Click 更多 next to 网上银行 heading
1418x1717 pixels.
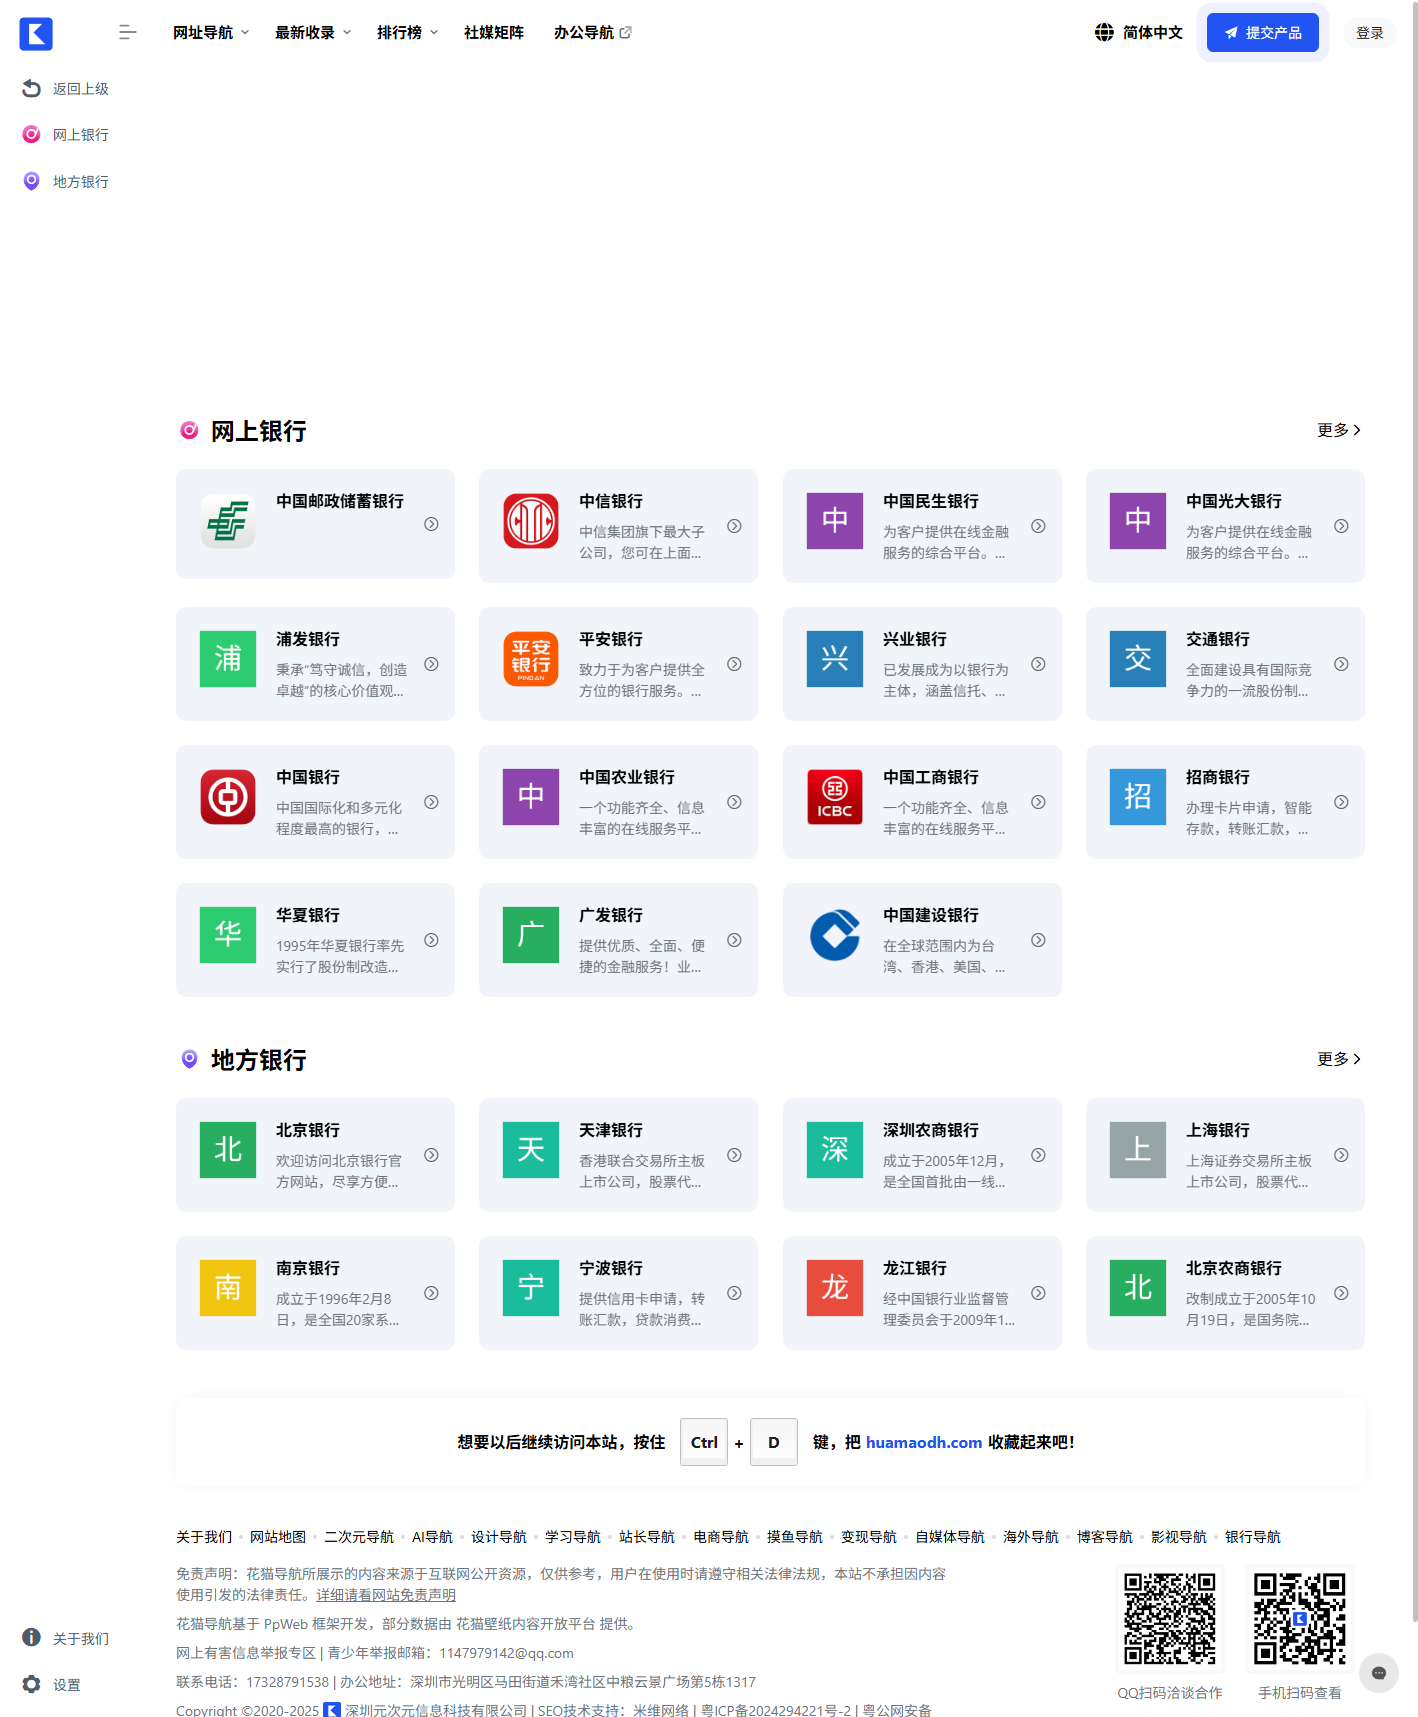pyautogui.click(x=1339, y=430)
